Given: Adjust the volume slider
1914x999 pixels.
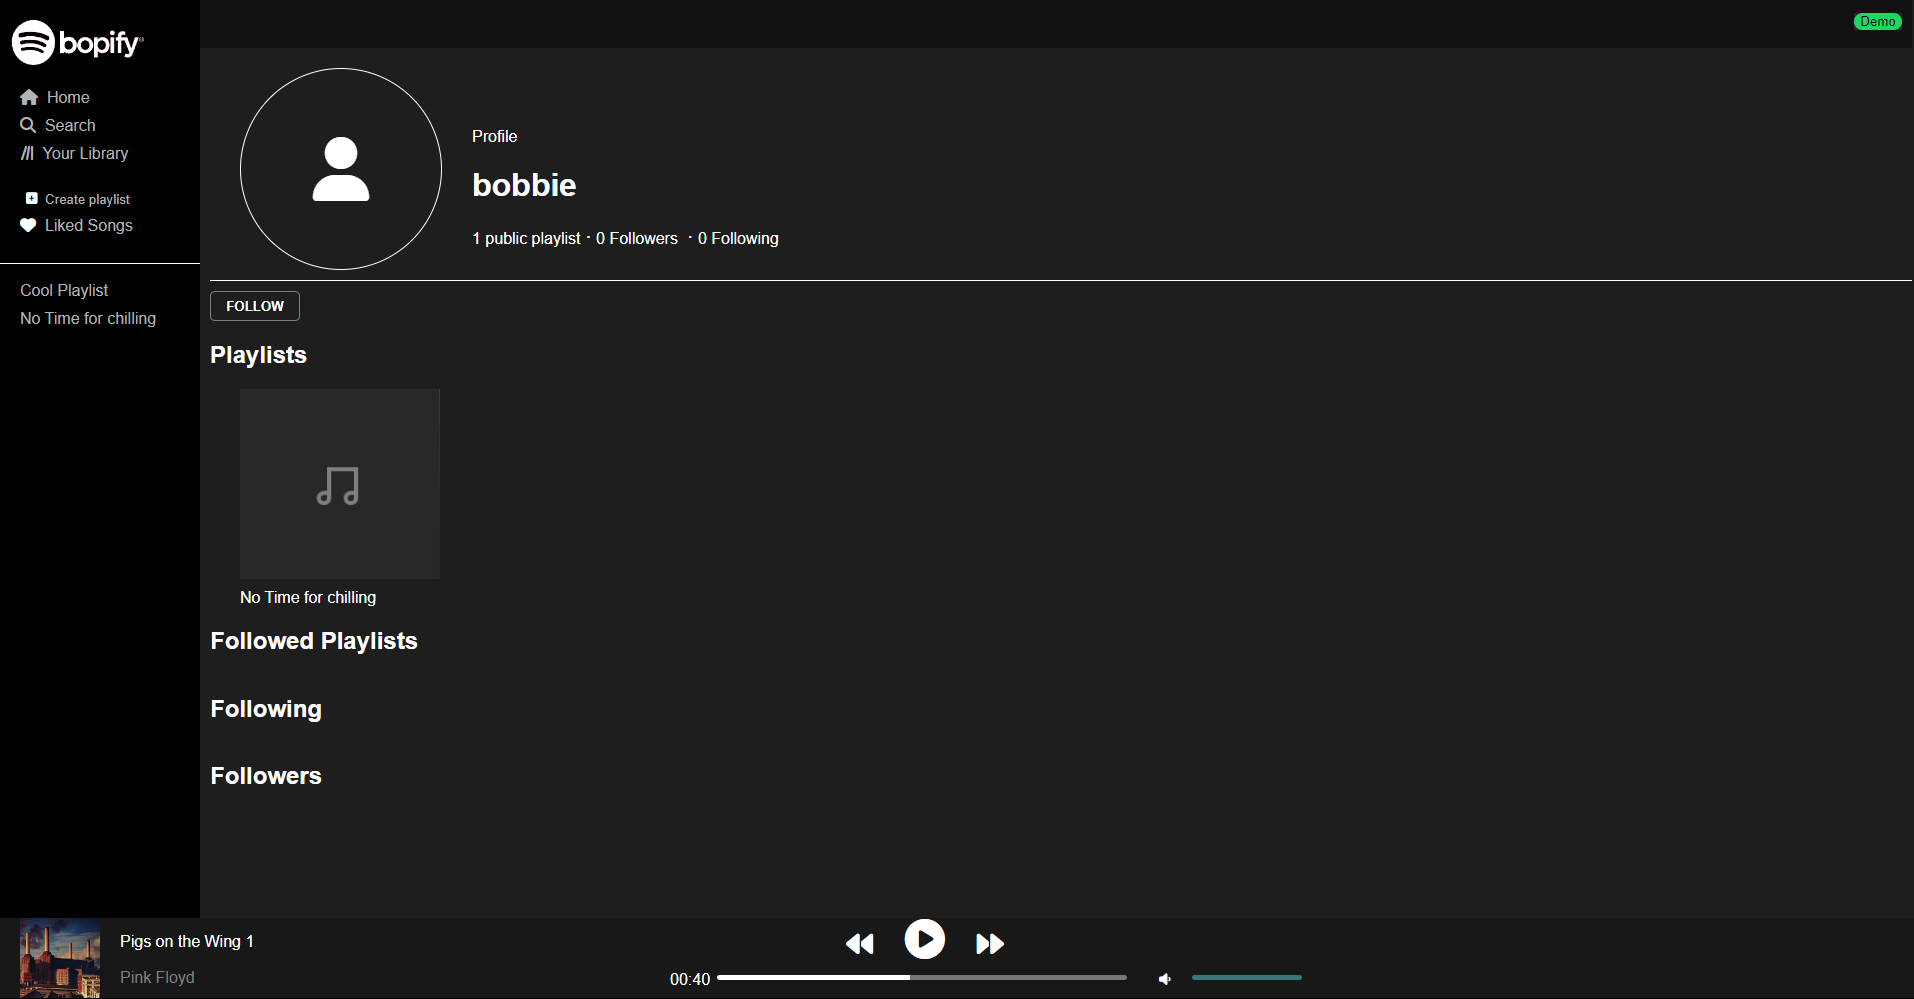Looking at the screenshot, I should click(1247, 977).
